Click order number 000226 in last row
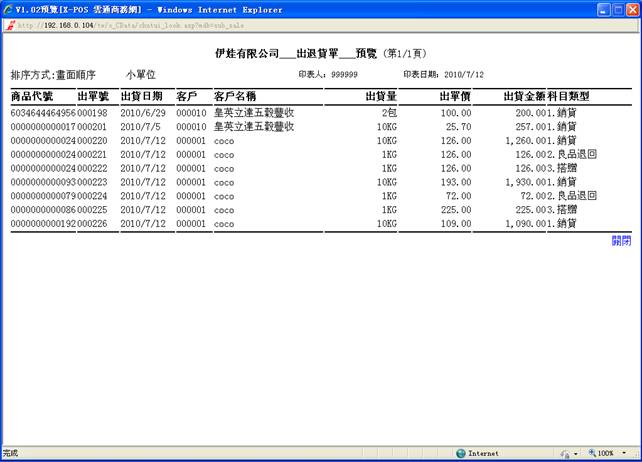Viewport: 642px width, 462px height. 92,224
